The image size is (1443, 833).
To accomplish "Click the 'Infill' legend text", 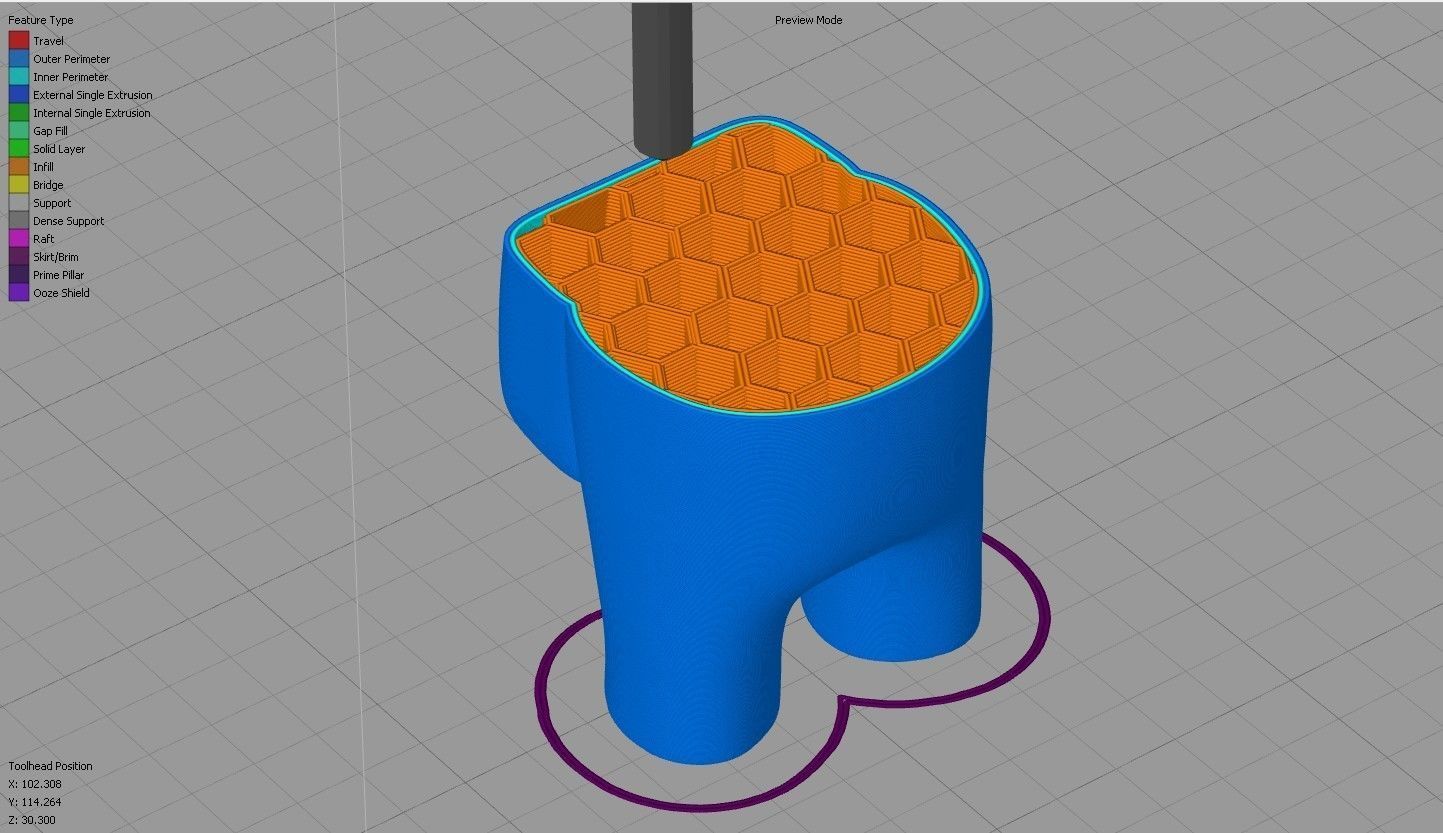I will (x=44, y=167).
